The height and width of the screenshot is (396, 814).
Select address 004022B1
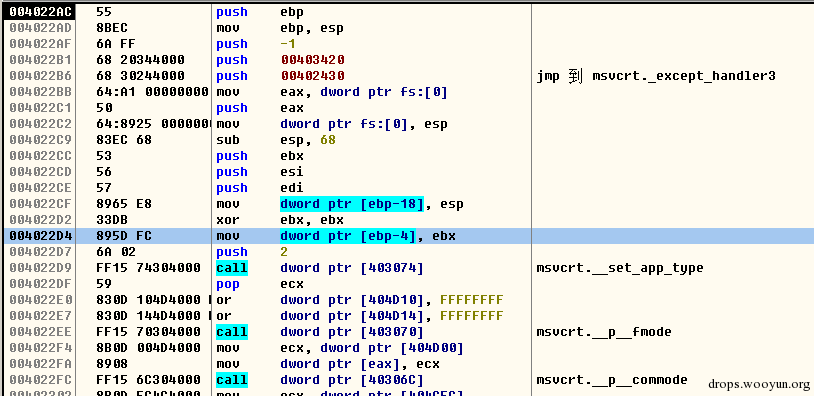coord(40,60)
